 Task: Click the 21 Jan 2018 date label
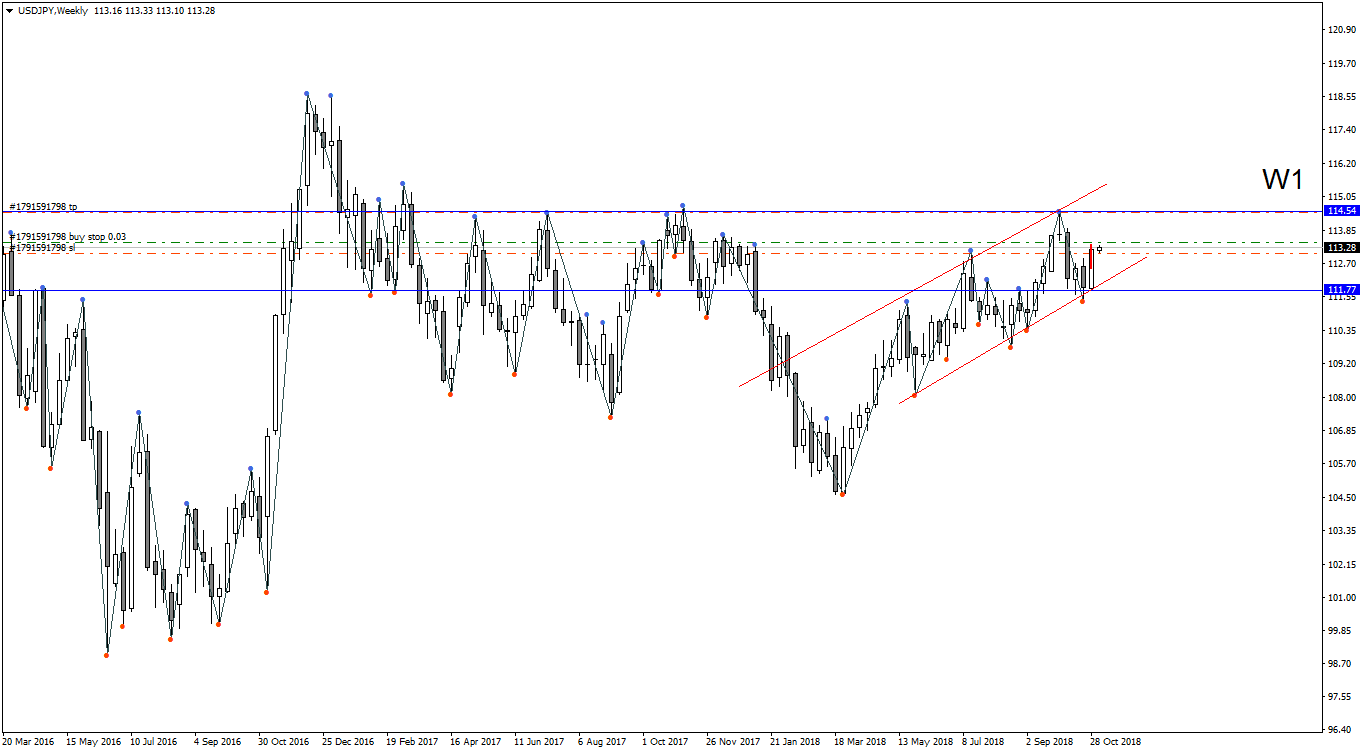[795, 742]
